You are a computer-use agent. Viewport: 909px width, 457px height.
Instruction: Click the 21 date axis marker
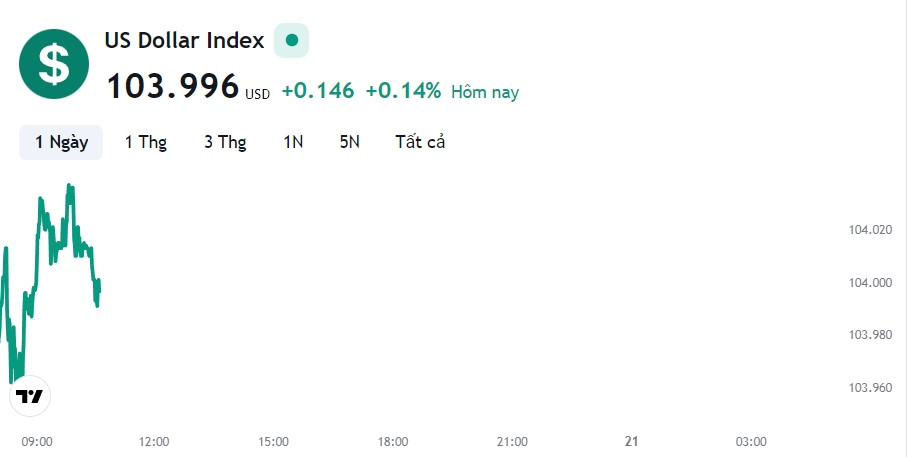point(631,441)
